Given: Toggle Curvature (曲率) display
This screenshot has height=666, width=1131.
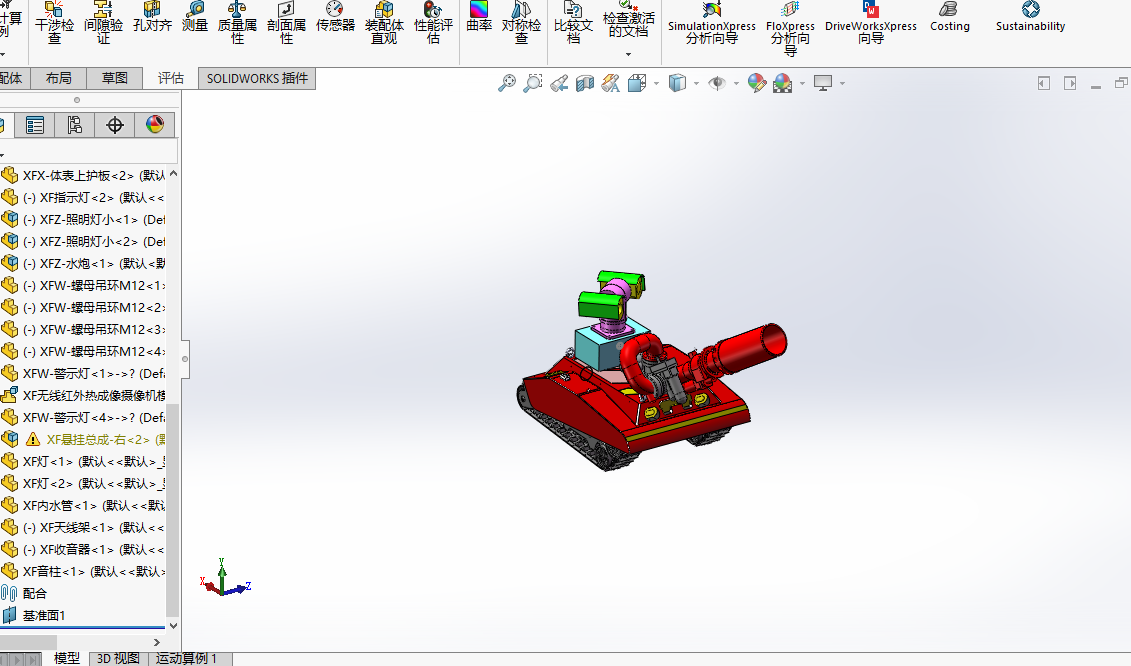Looking at the screenshot, I should point(479,18).
